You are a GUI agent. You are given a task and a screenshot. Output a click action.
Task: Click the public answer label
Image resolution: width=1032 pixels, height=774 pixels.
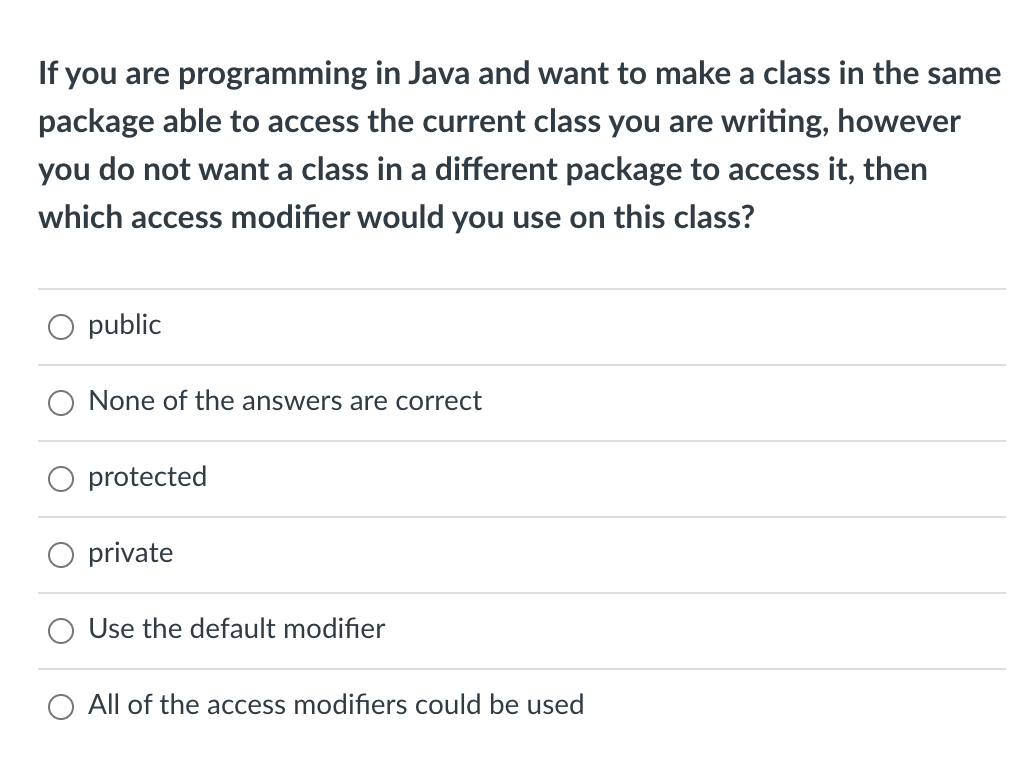(124, 324)
